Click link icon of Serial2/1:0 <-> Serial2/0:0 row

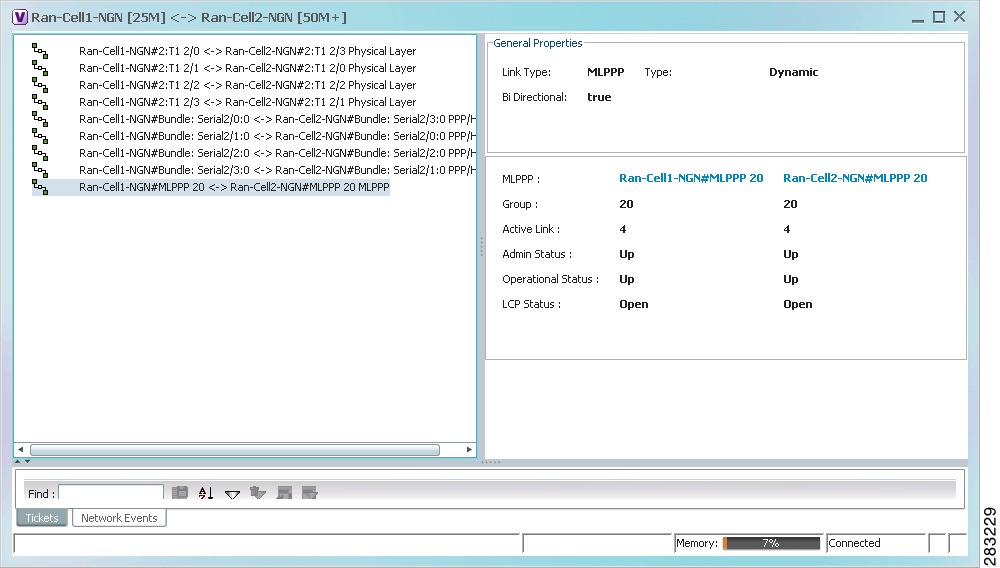pyautogui.click(x=40, y=136)
